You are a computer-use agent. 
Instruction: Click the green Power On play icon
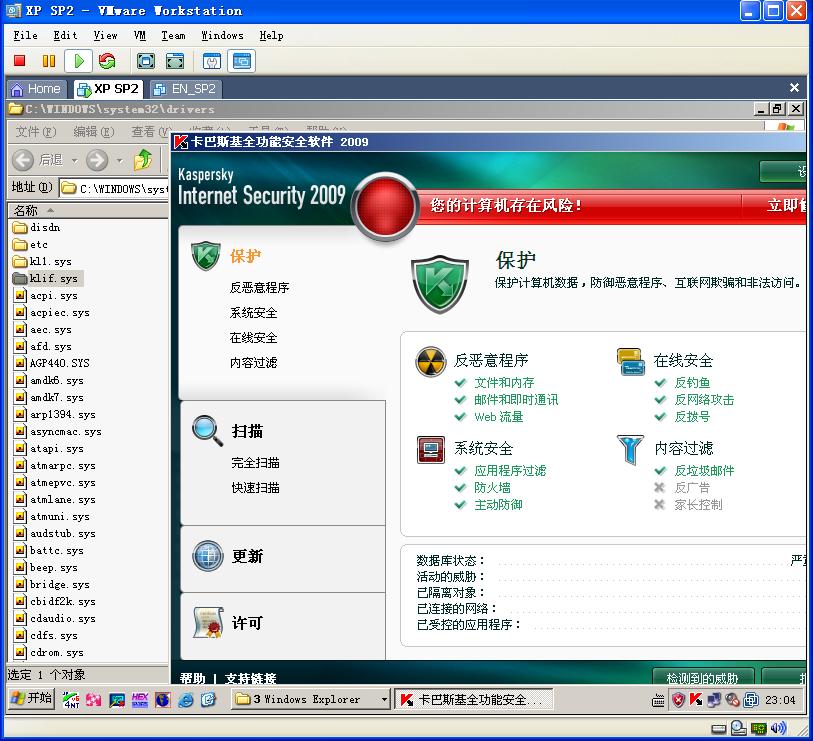pyautogui.click(x=79, y=61)
